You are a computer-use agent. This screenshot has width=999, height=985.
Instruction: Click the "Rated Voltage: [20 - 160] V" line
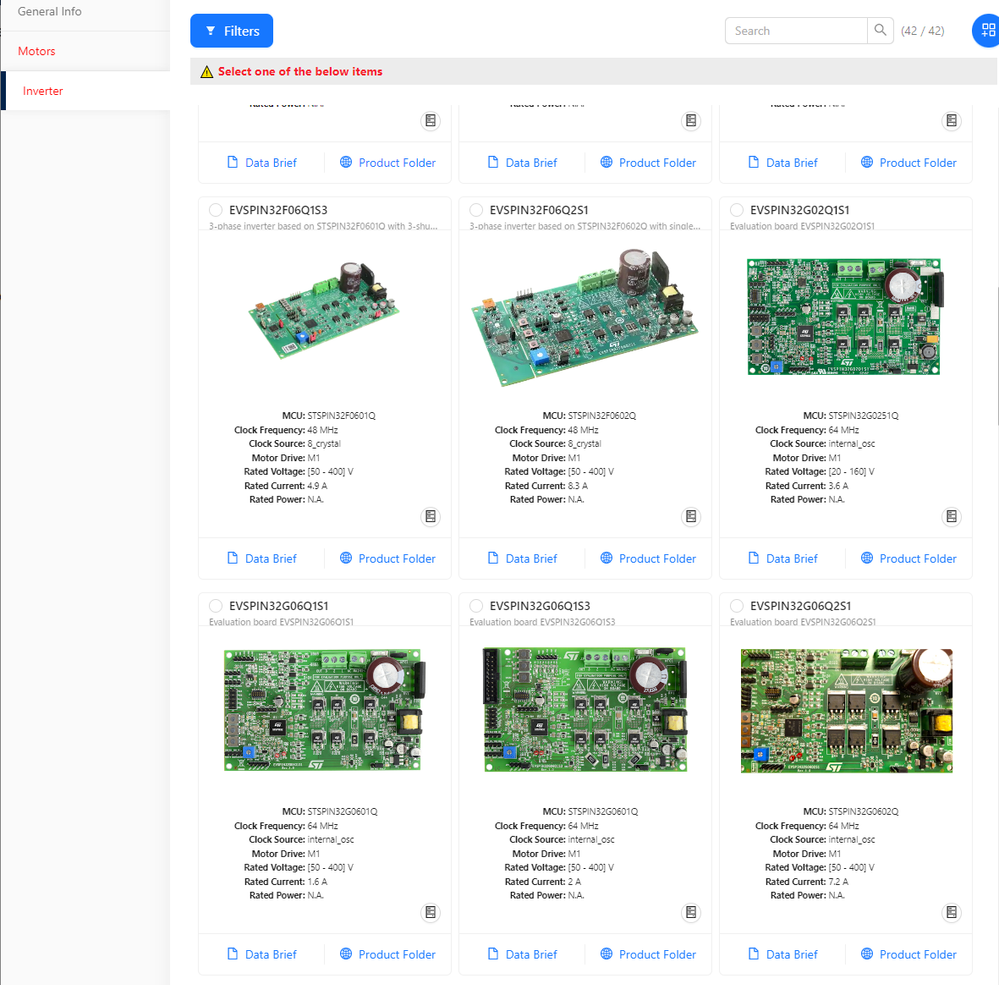tap(820, 471)
